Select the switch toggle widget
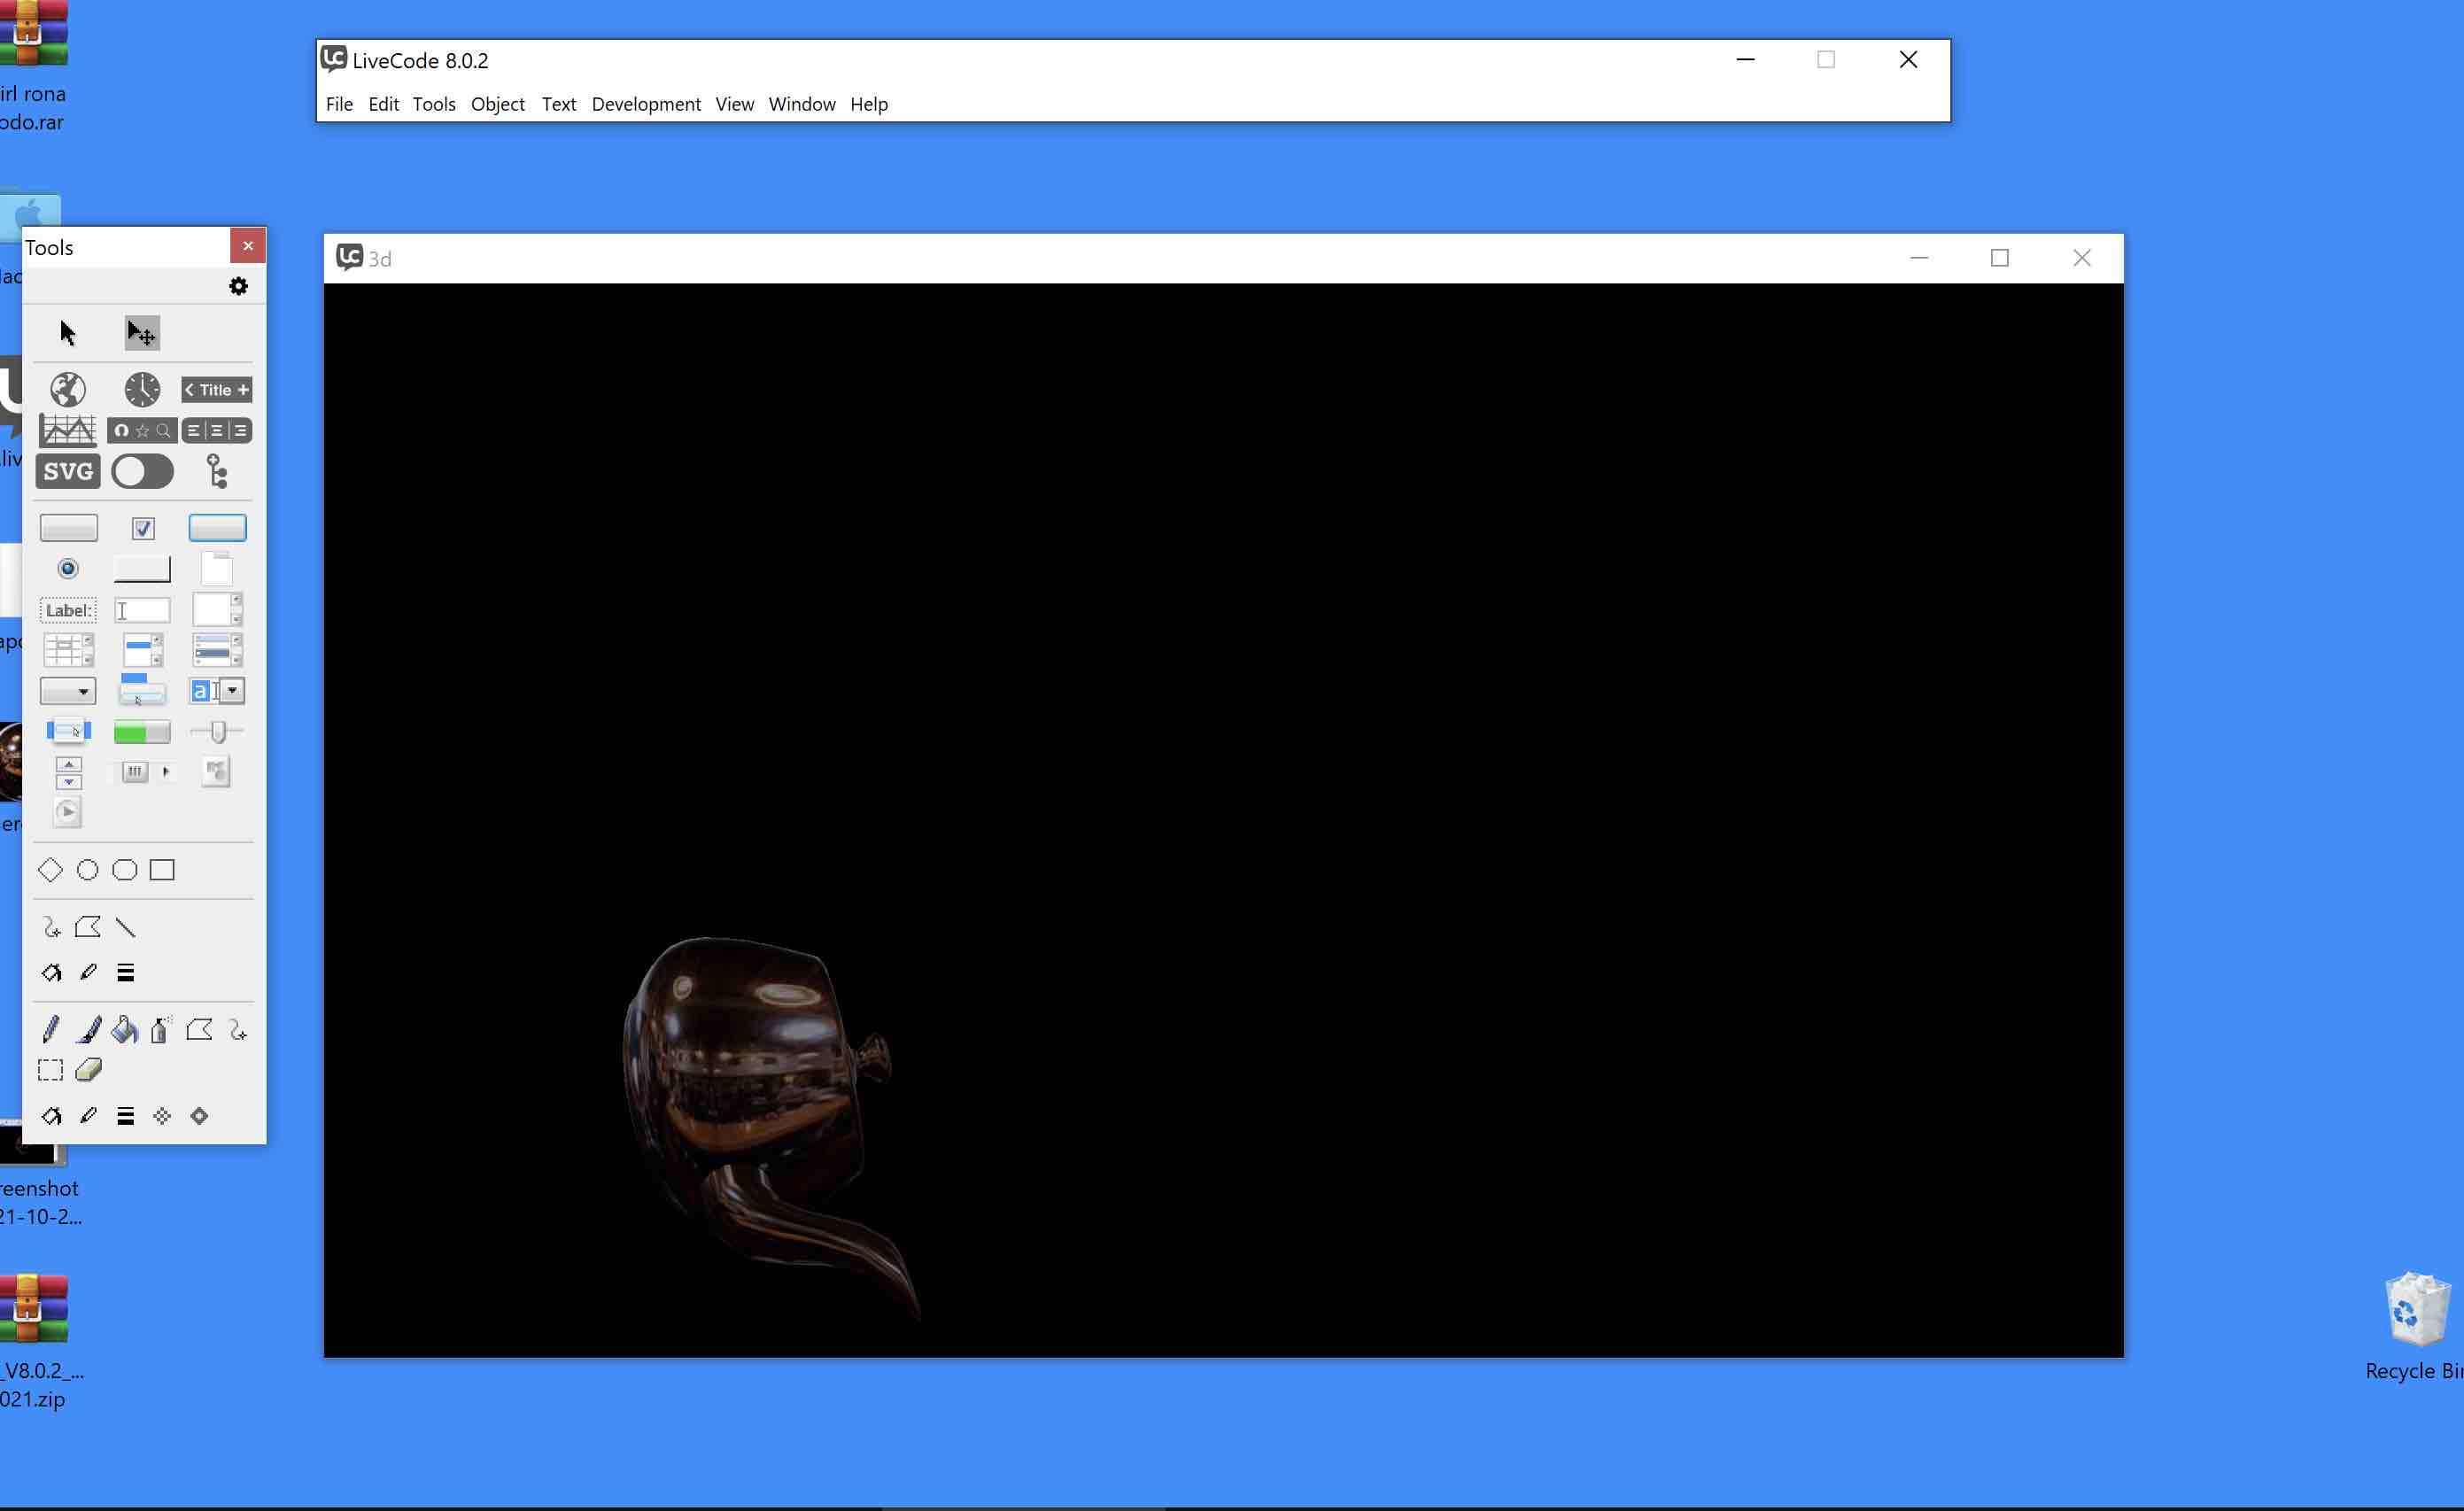2464x1511 pixels. 142,471
